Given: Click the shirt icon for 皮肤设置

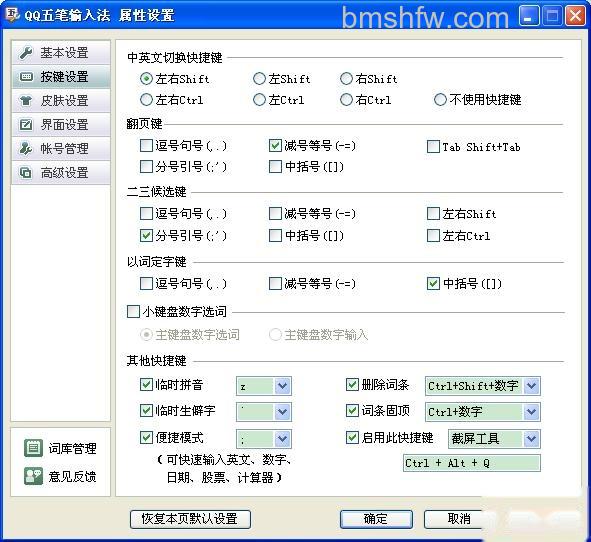Looking at the screenshot, I should pos(26,100).
